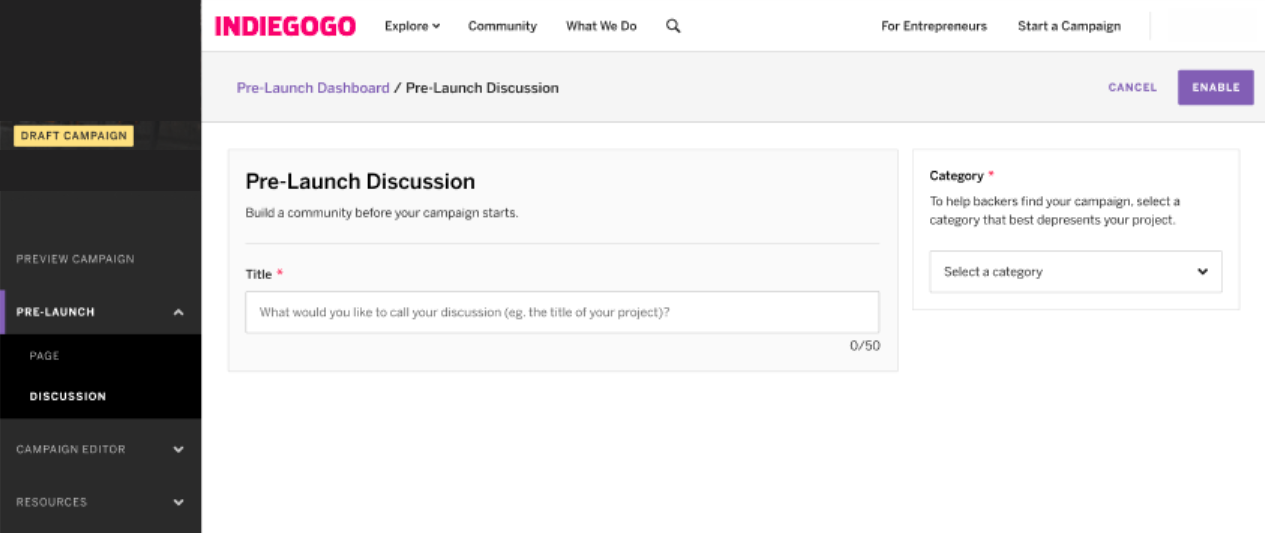The width and height of the screenshot is (1265, 533).
Task: Return to Pre-Launch Dashboard breadcrumb
Action: click(313, 88)
